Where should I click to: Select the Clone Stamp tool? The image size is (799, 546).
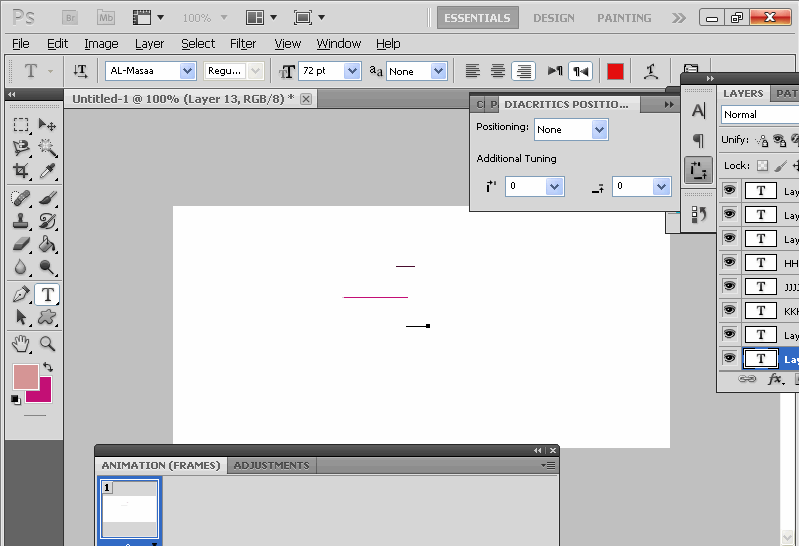(21, 221)
